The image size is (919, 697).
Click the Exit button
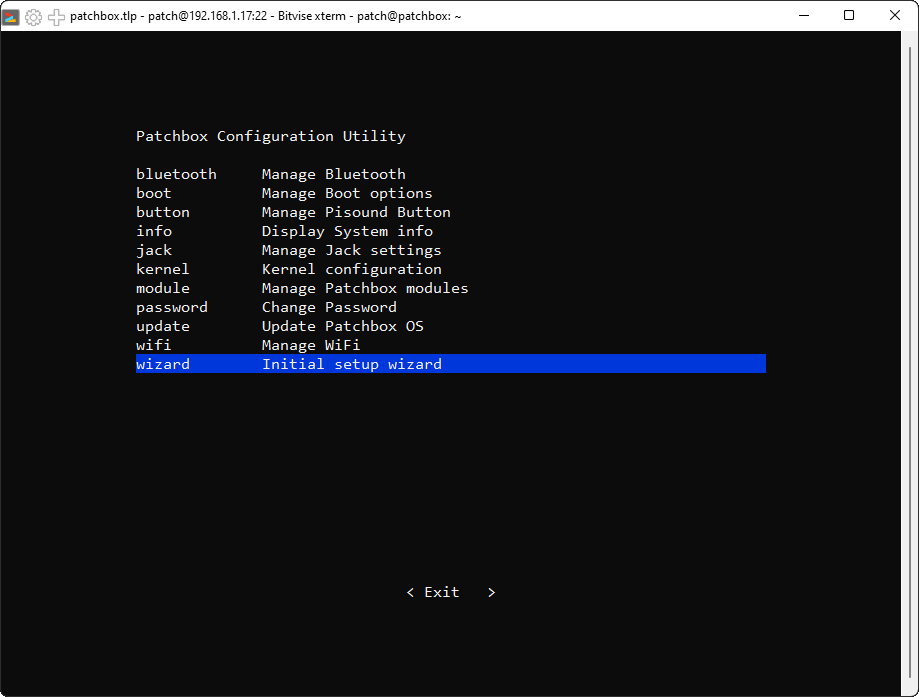[451, 592]
